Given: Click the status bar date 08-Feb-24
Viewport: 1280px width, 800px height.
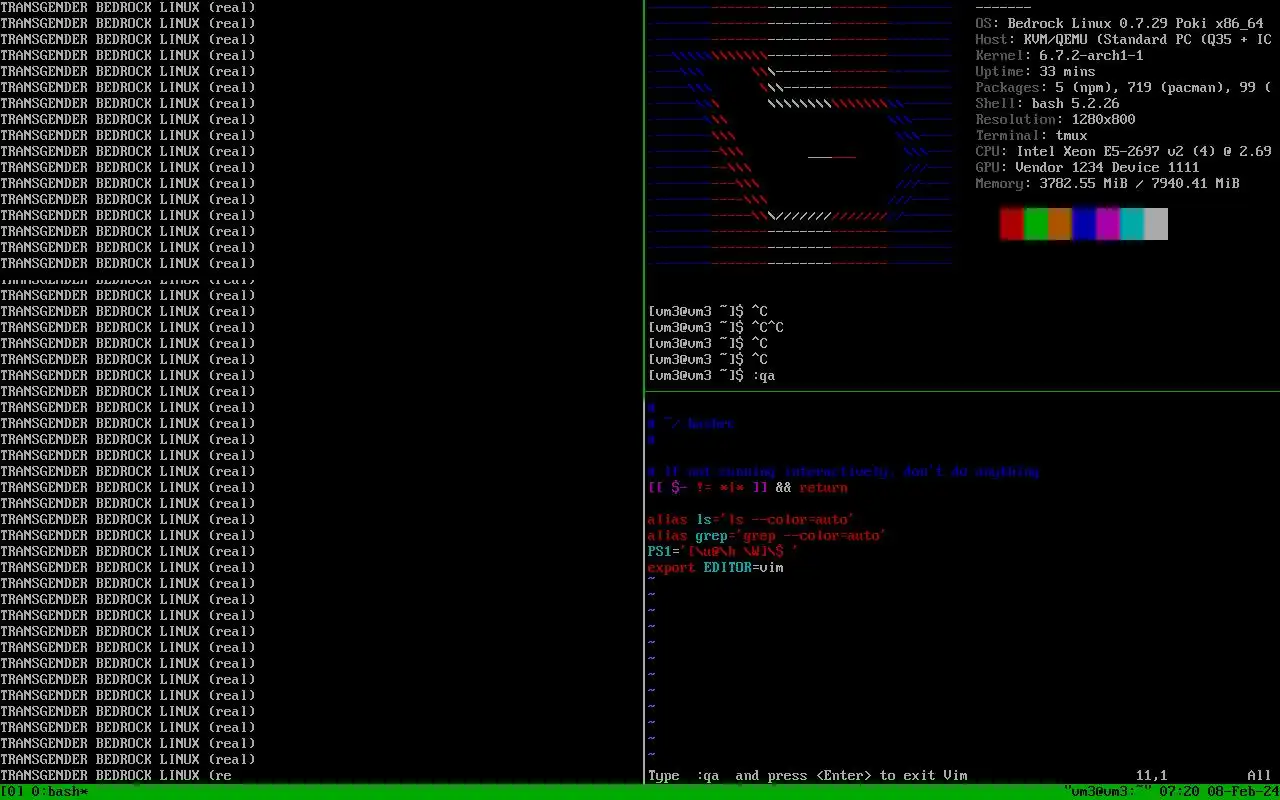Looking at the screenshot, I should click(x=1244, y=792).
